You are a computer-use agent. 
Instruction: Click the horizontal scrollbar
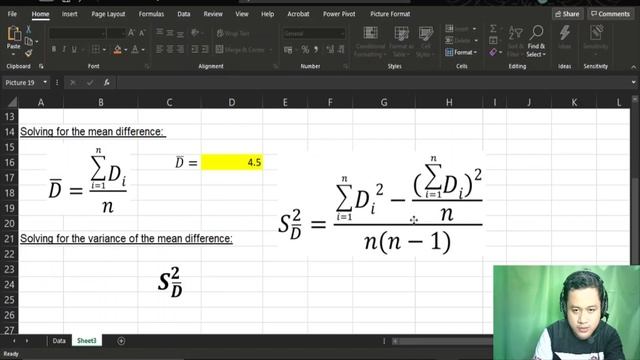click(x=443, y=341)
